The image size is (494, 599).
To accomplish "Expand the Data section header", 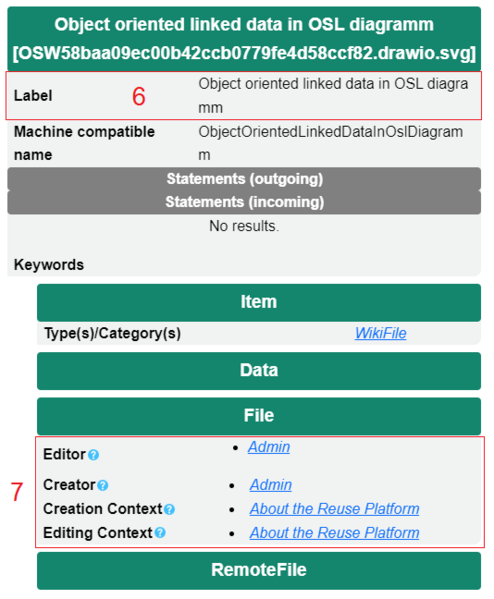I will (x=259, y=371).
